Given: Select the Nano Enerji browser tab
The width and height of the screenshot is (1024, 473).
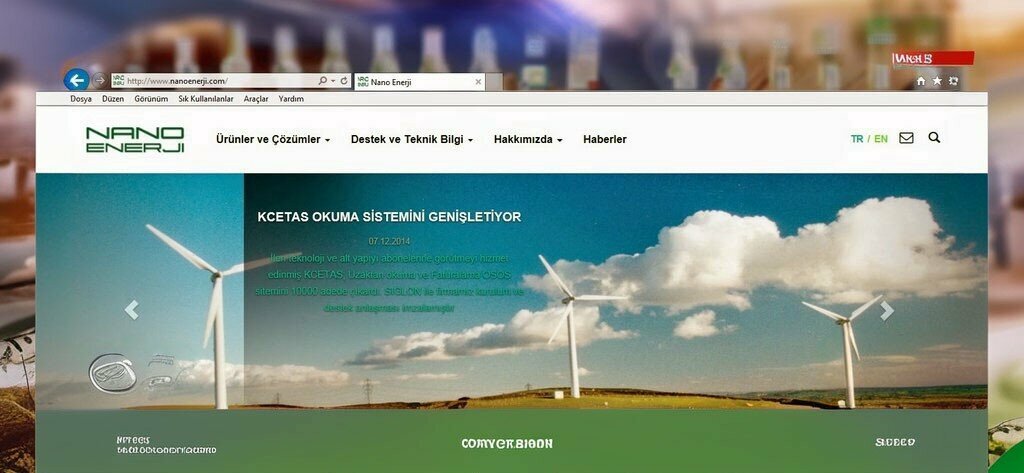Looking at the screenshot, I should click(420, 82).
